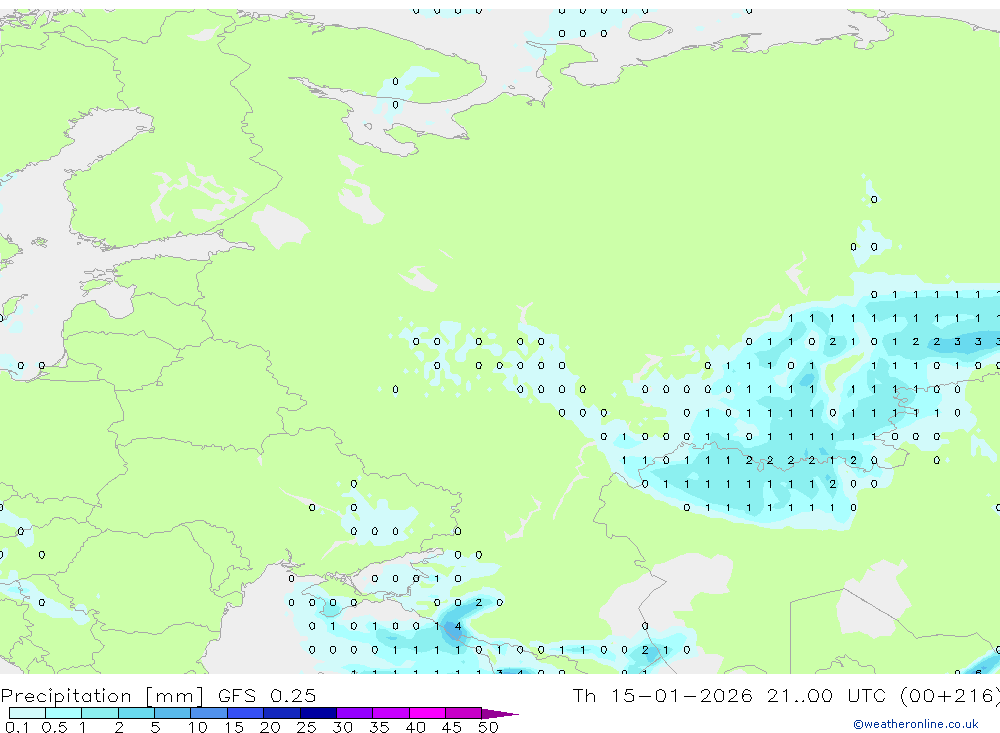Click the legend scale number "10"
Image resolution: width=1000 pixels, height=733 pixels.
[198, 727]
